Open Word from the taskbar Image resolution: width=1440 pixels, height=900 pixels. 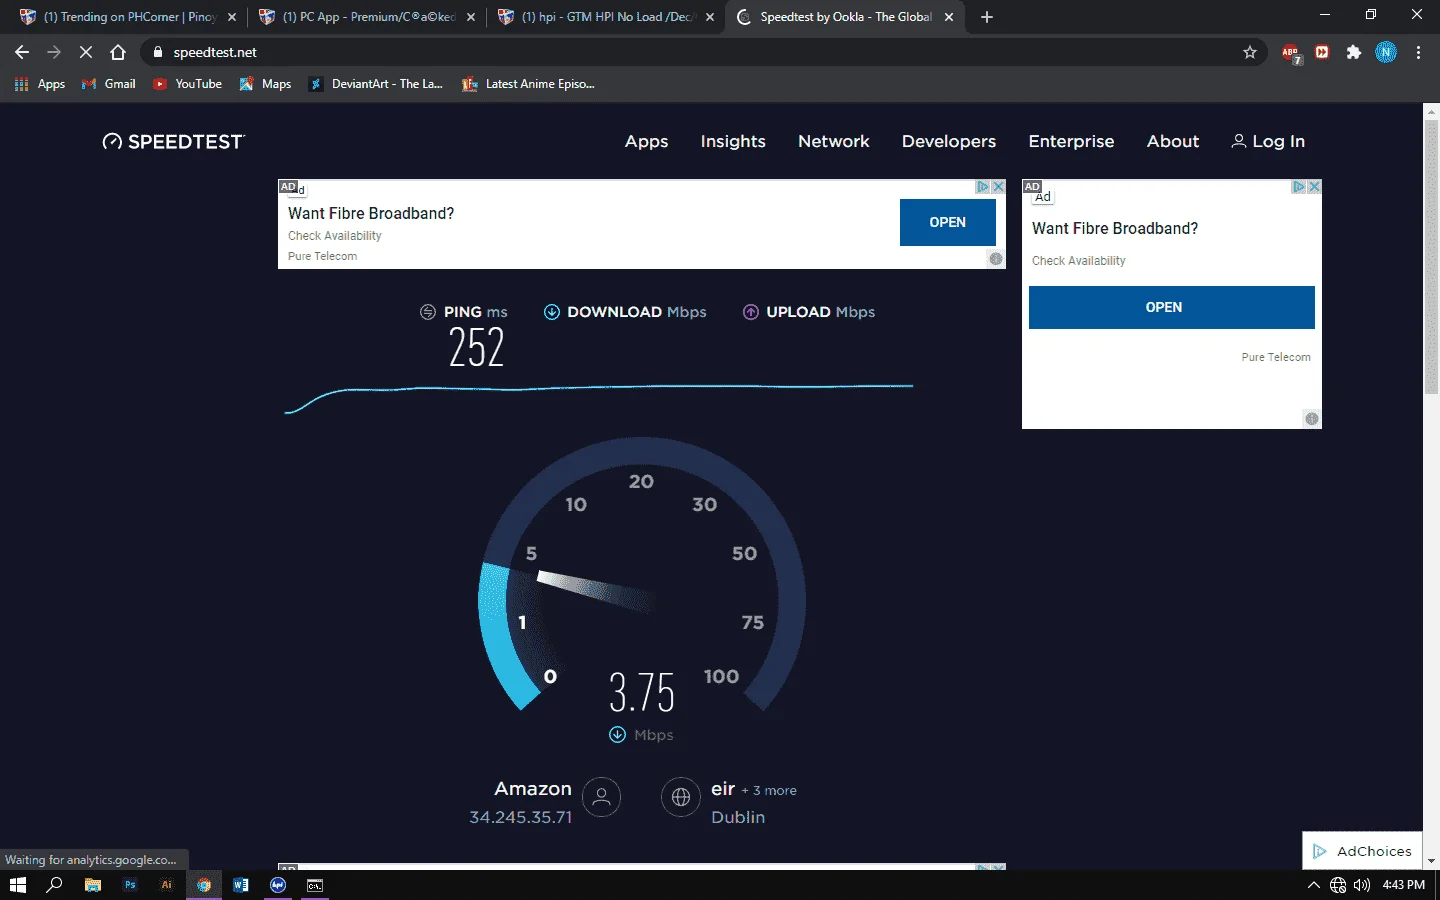coord(241,885)
